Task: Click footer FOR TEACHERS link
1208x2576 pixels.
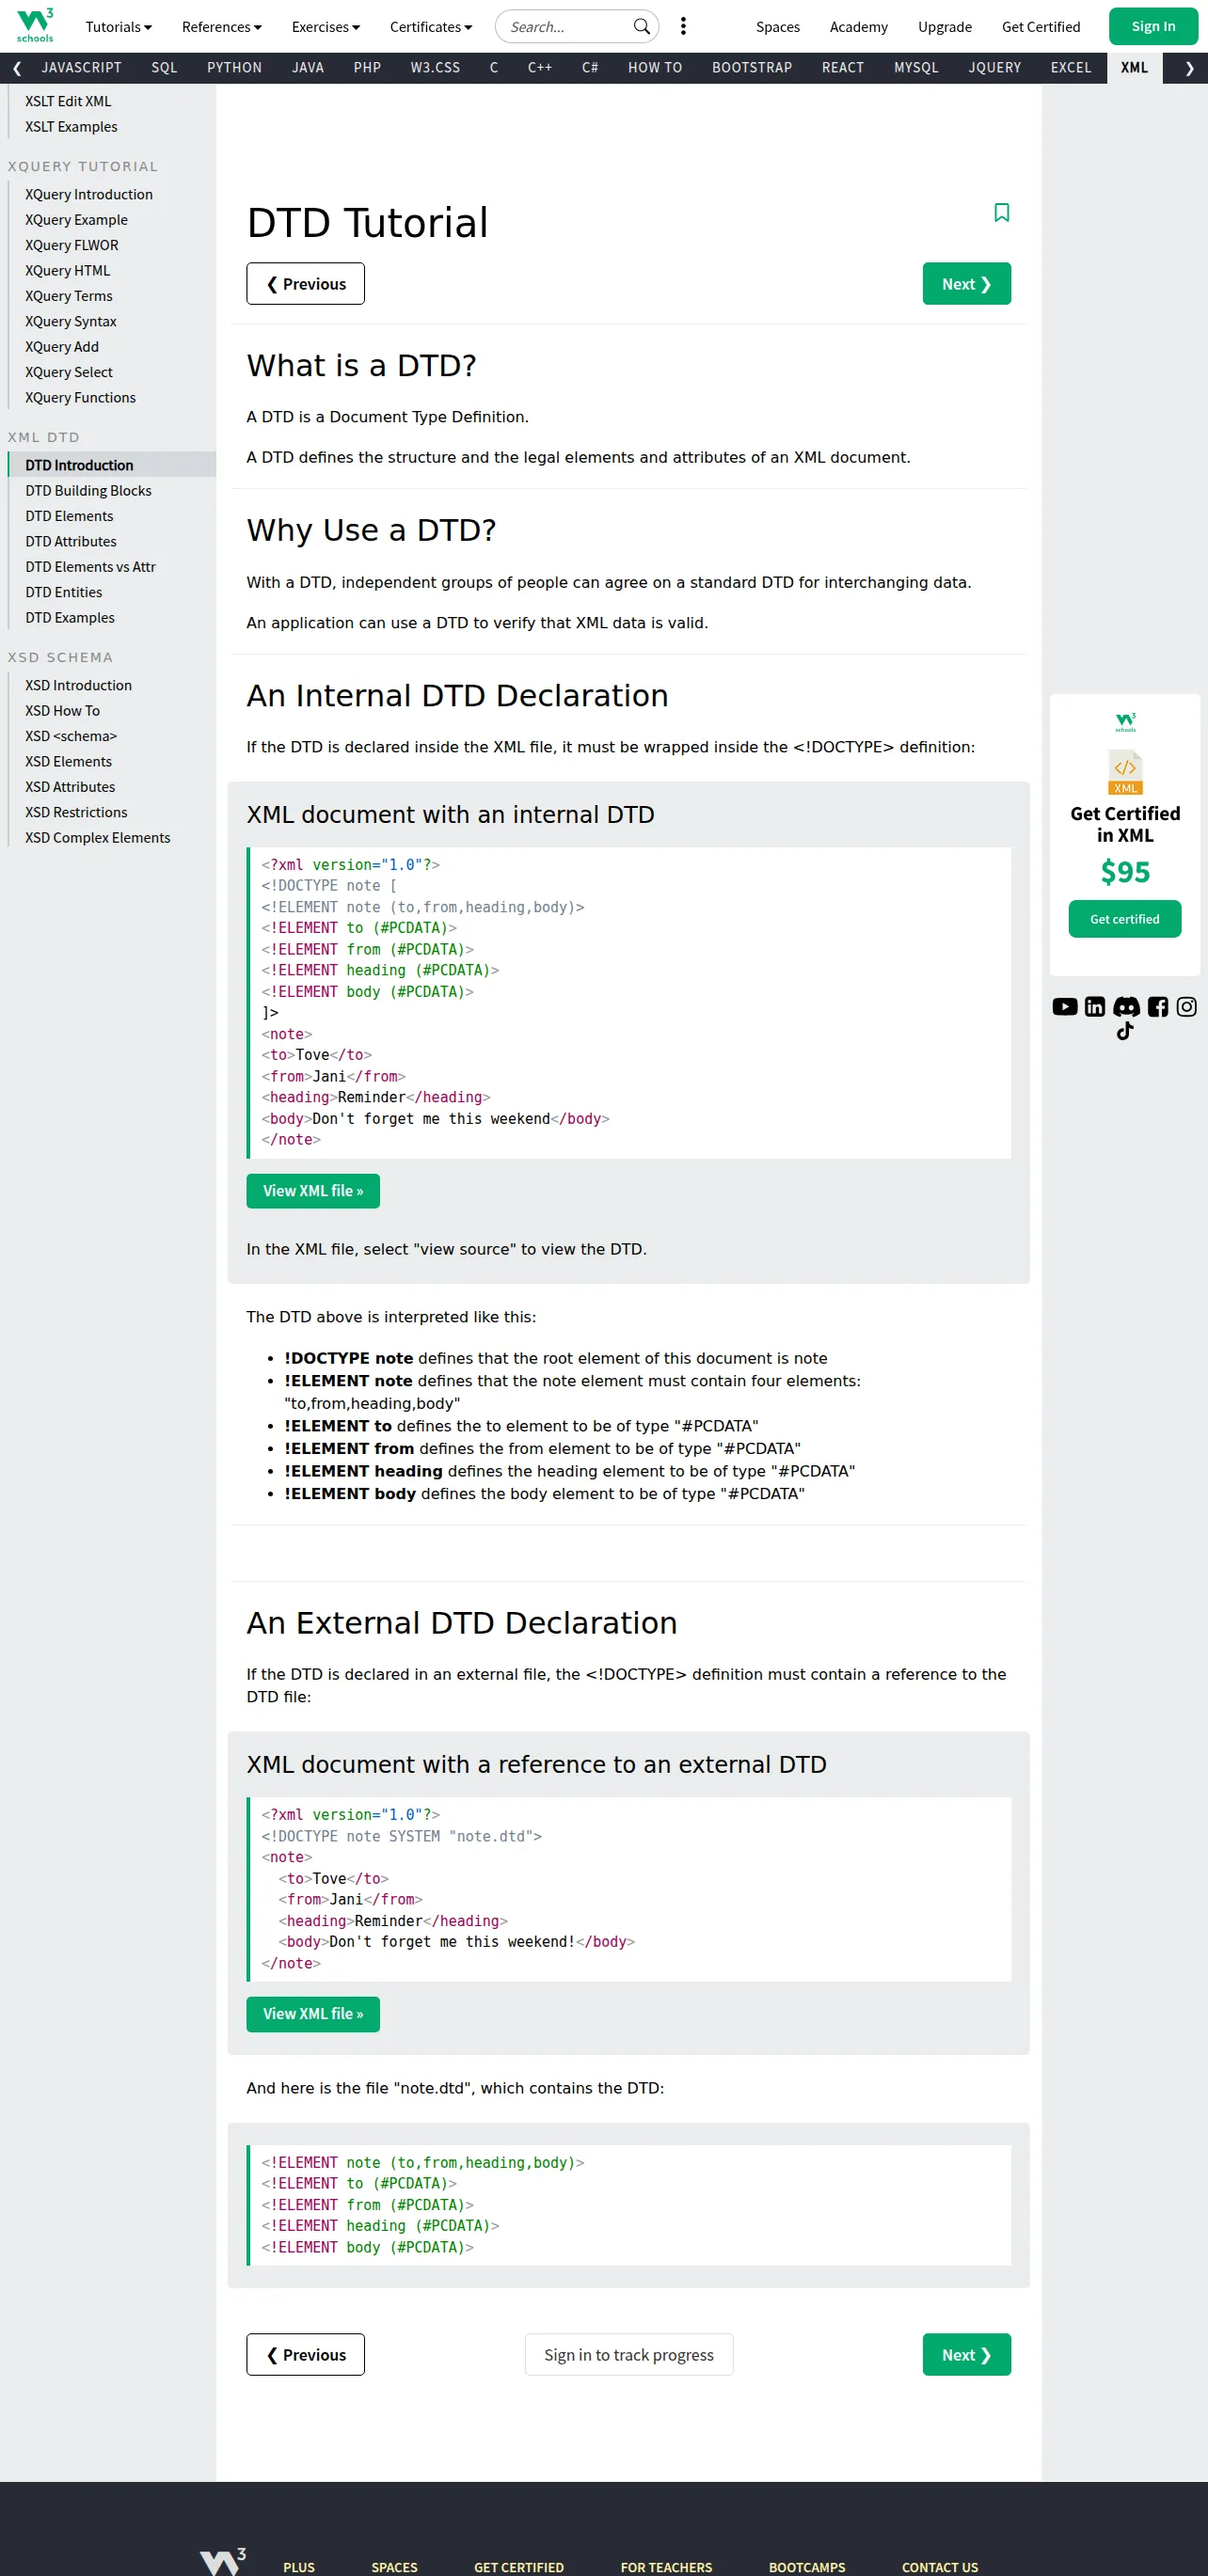Action: point(666,2567)
